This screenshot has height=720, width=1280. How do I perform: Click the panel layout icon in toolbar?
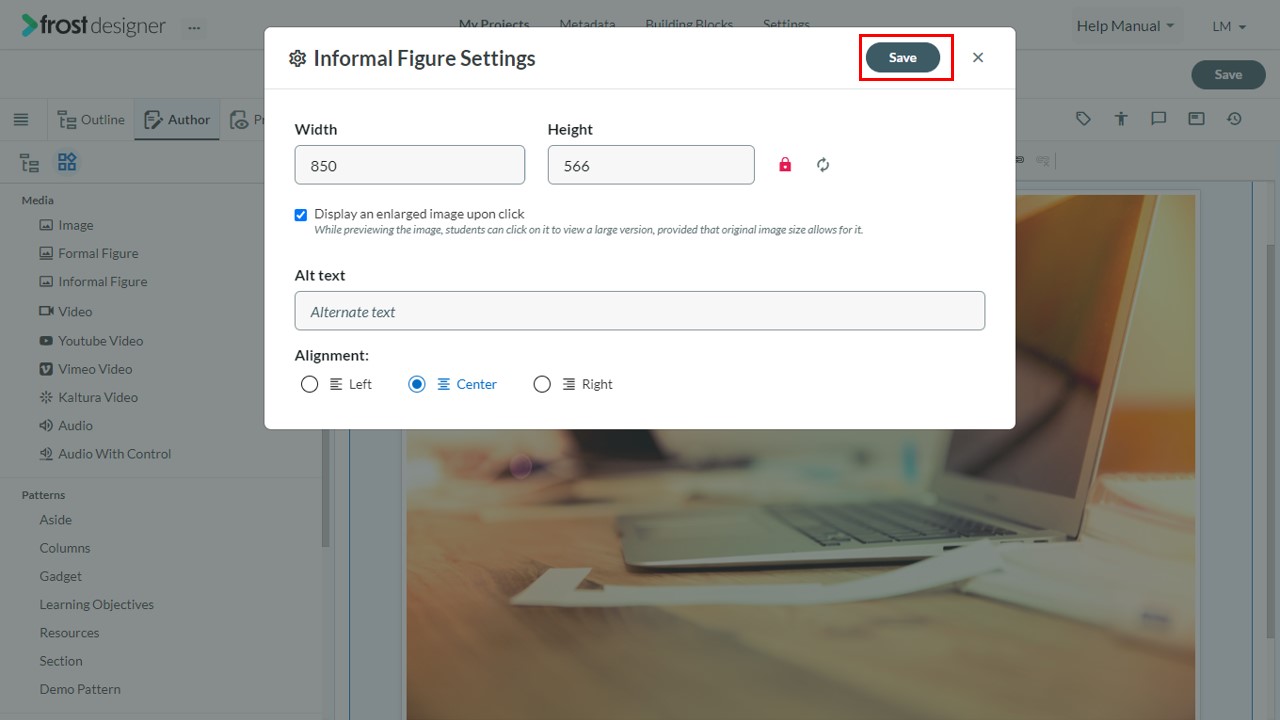click(x=1197, y=119)
